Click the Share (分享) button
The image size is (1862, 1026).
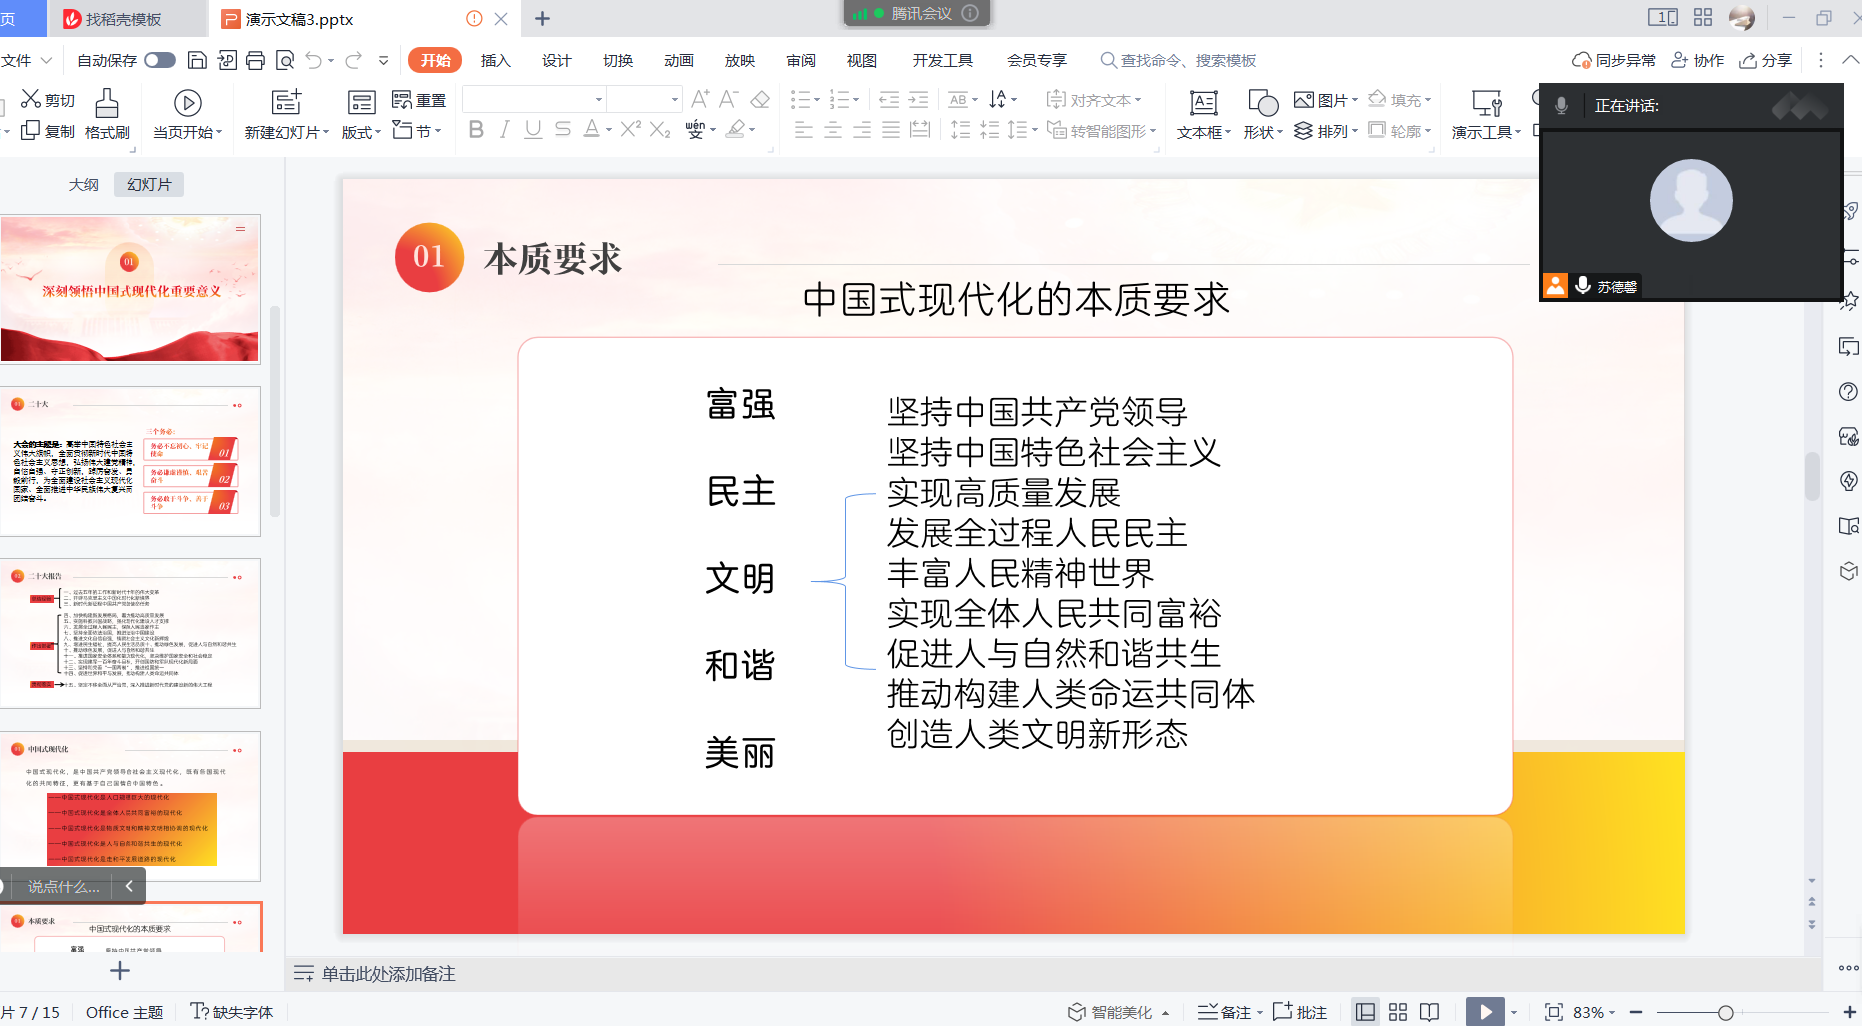1766,61
